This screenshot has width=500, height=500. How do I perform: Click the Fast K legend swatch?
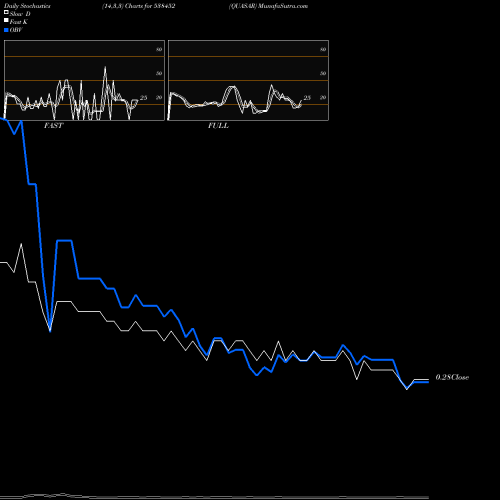[x=6, y=20]
